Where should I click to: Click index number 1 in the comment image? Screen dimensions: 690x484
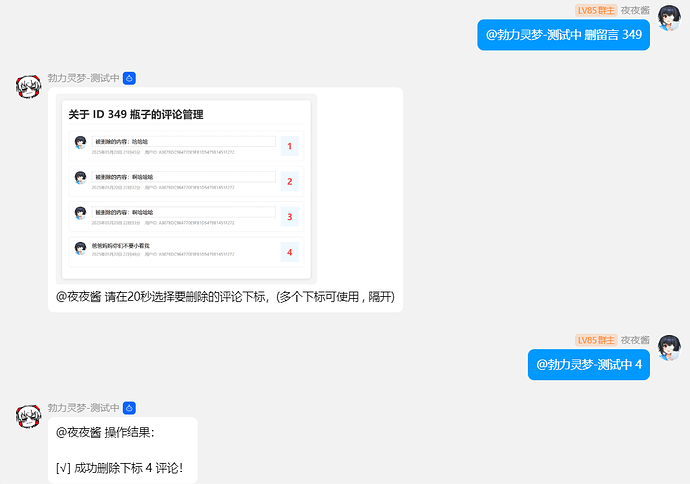click(290, 146)
